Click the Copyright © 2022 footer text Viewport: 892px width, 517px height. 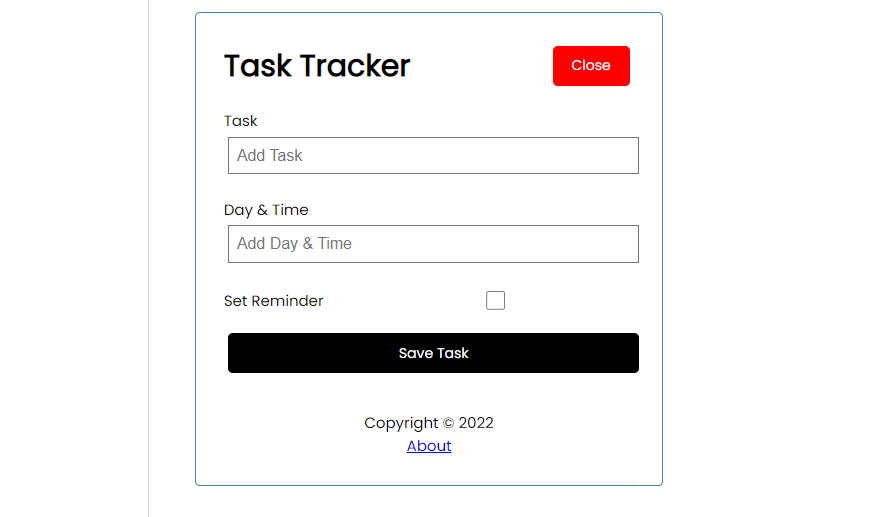click(x=429, y=423)
